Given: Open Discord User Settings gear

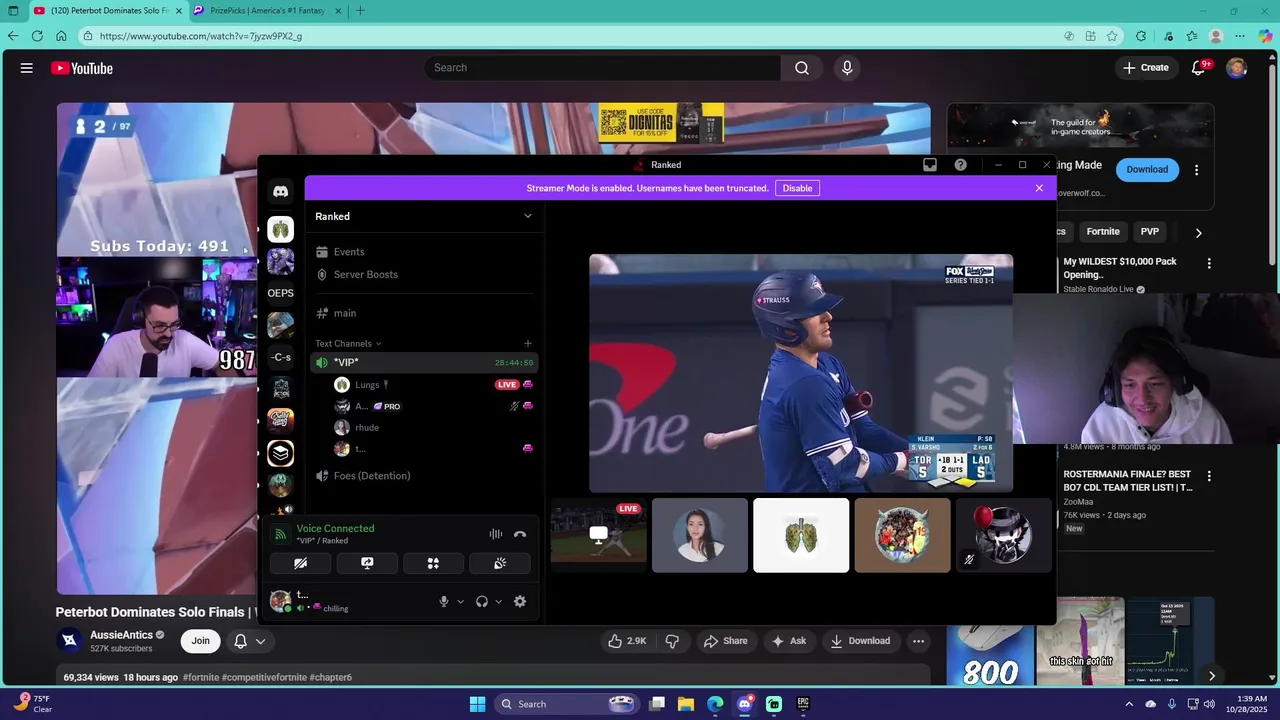Looking at the screenshot, I should 520,601.
